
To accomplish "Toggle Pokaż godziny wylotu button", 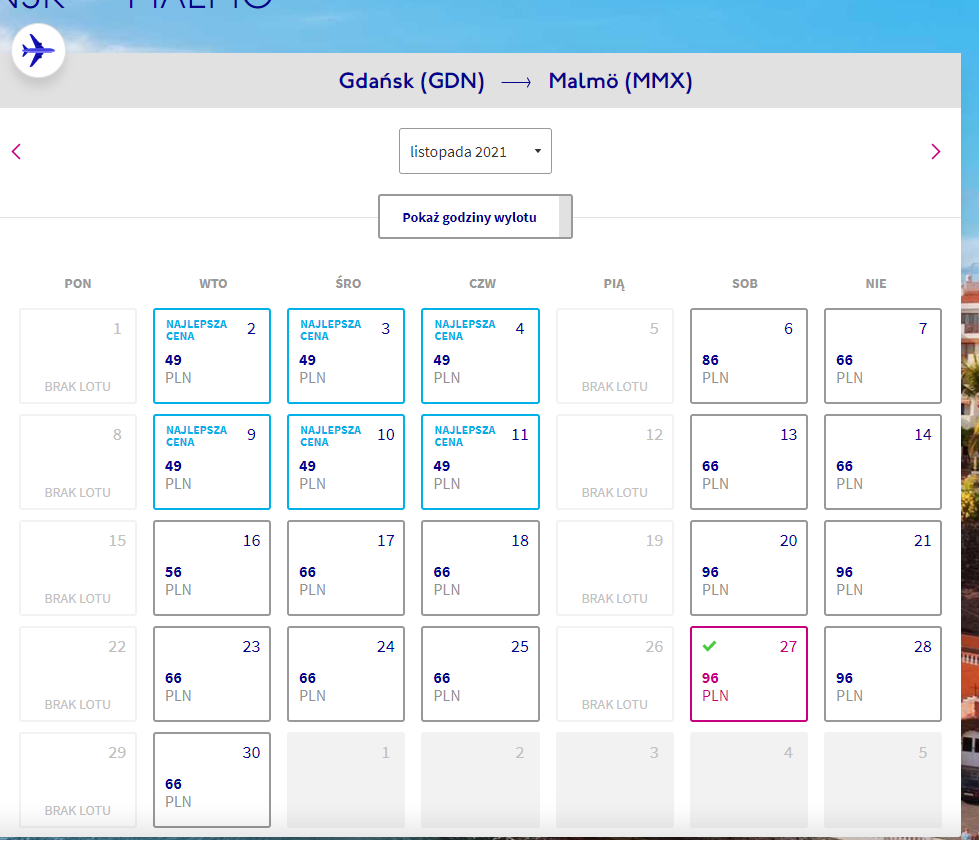I will point(475,217).
